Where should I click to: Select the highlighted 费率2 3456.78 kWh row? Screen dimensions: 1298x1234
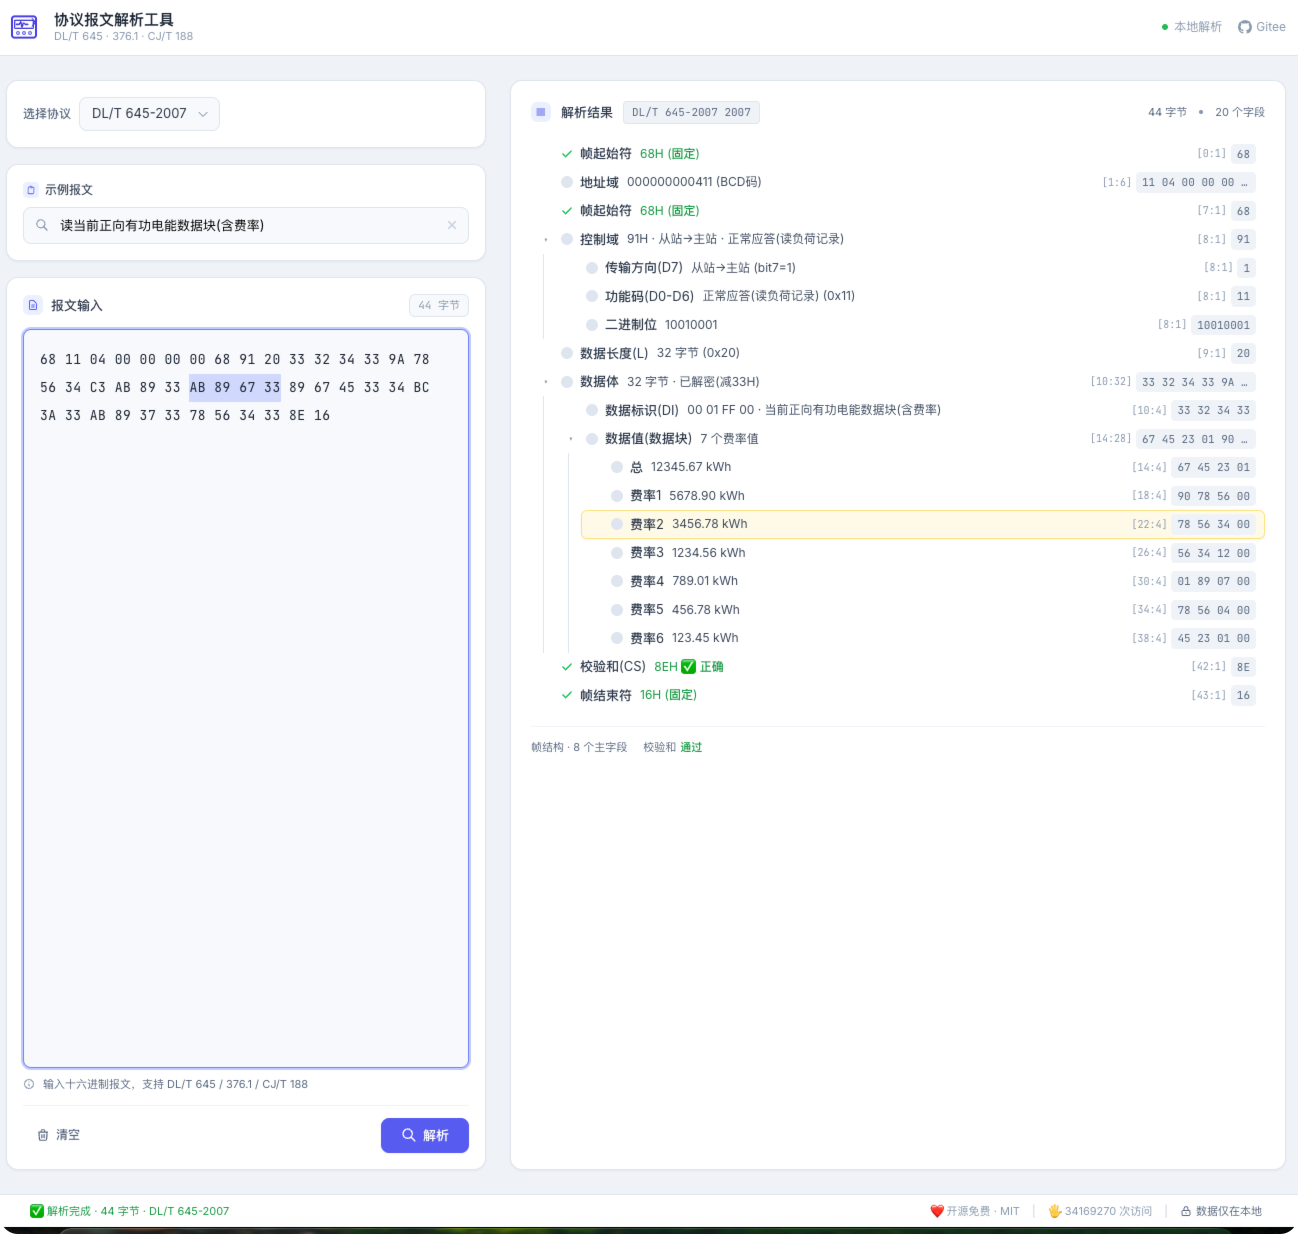point(923,524)
